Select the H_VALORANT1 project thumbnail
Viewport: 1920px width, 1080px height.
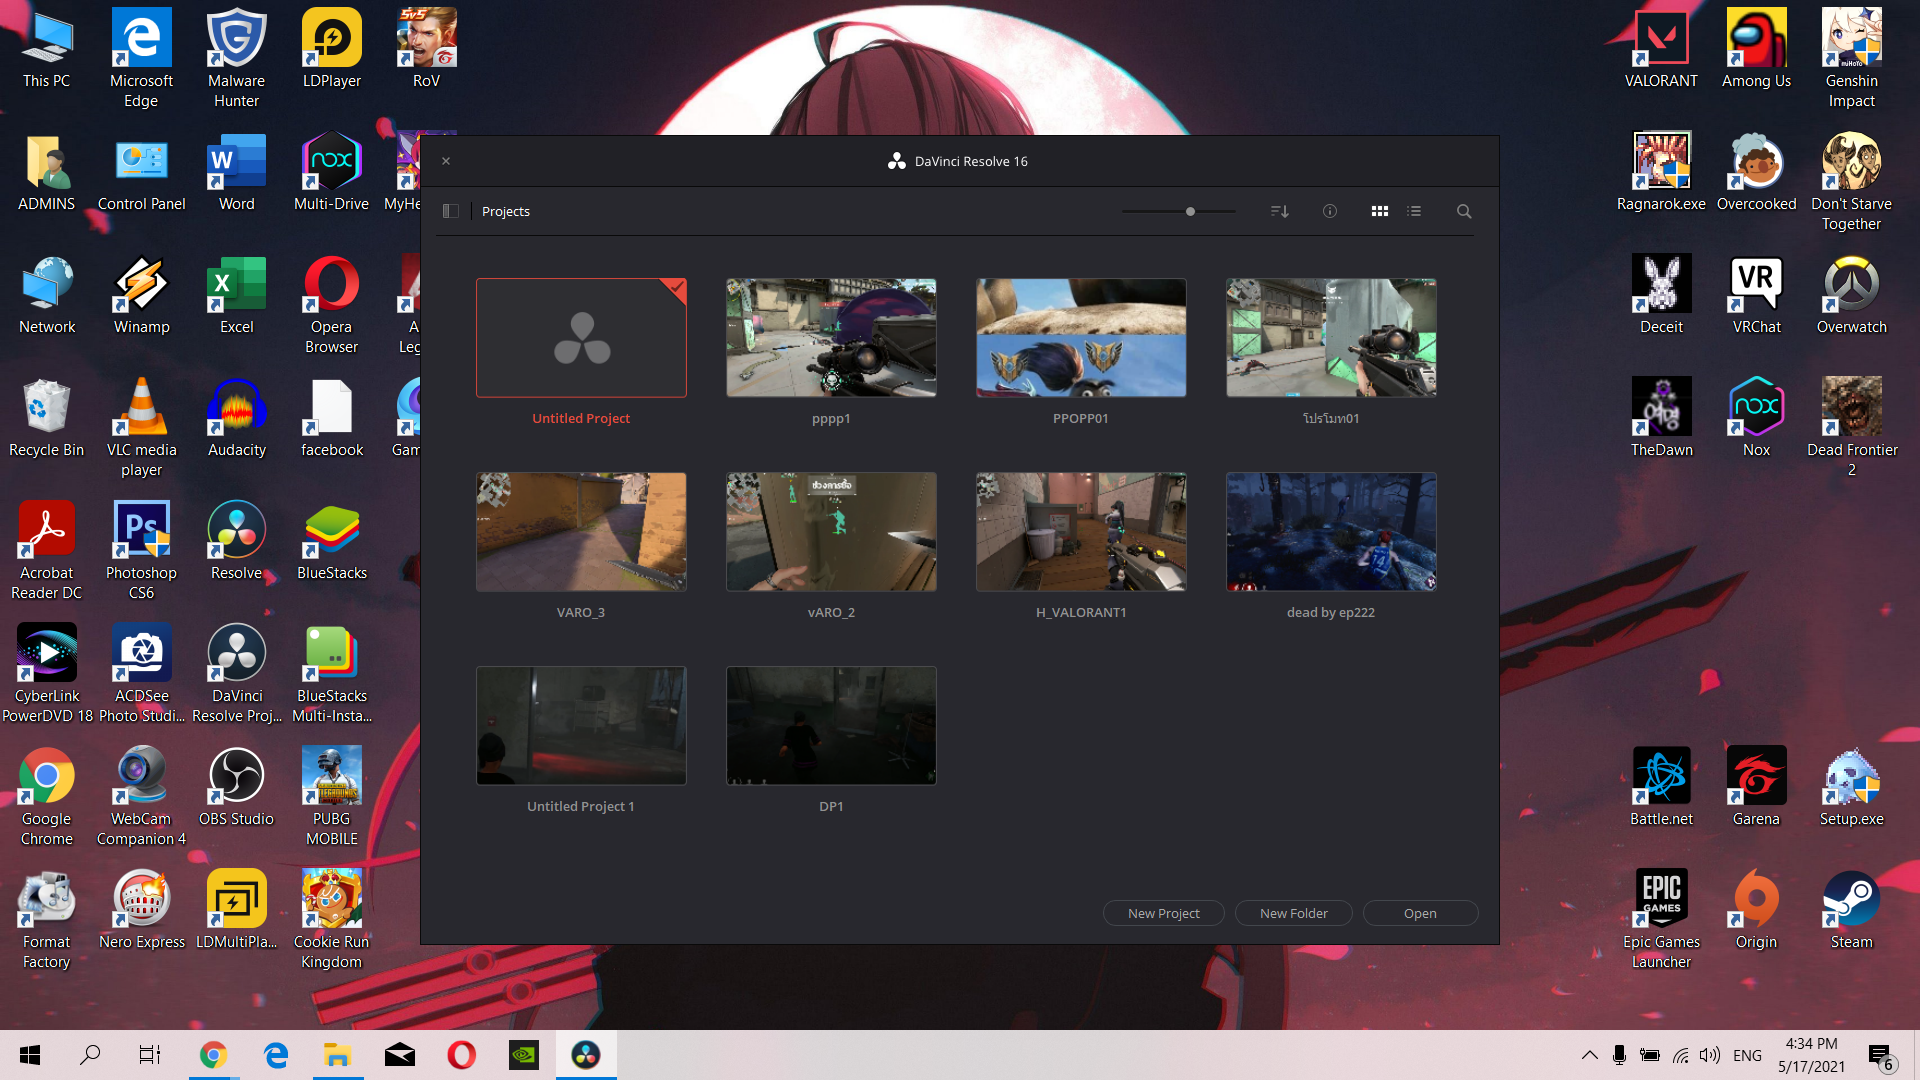click(x=1081, y=532)
